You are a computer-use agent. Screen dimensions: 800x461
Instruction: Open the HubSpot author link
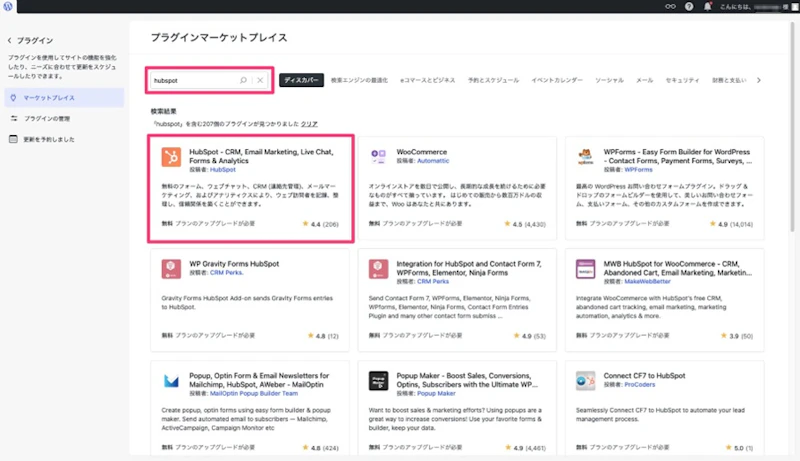point(222,170)
